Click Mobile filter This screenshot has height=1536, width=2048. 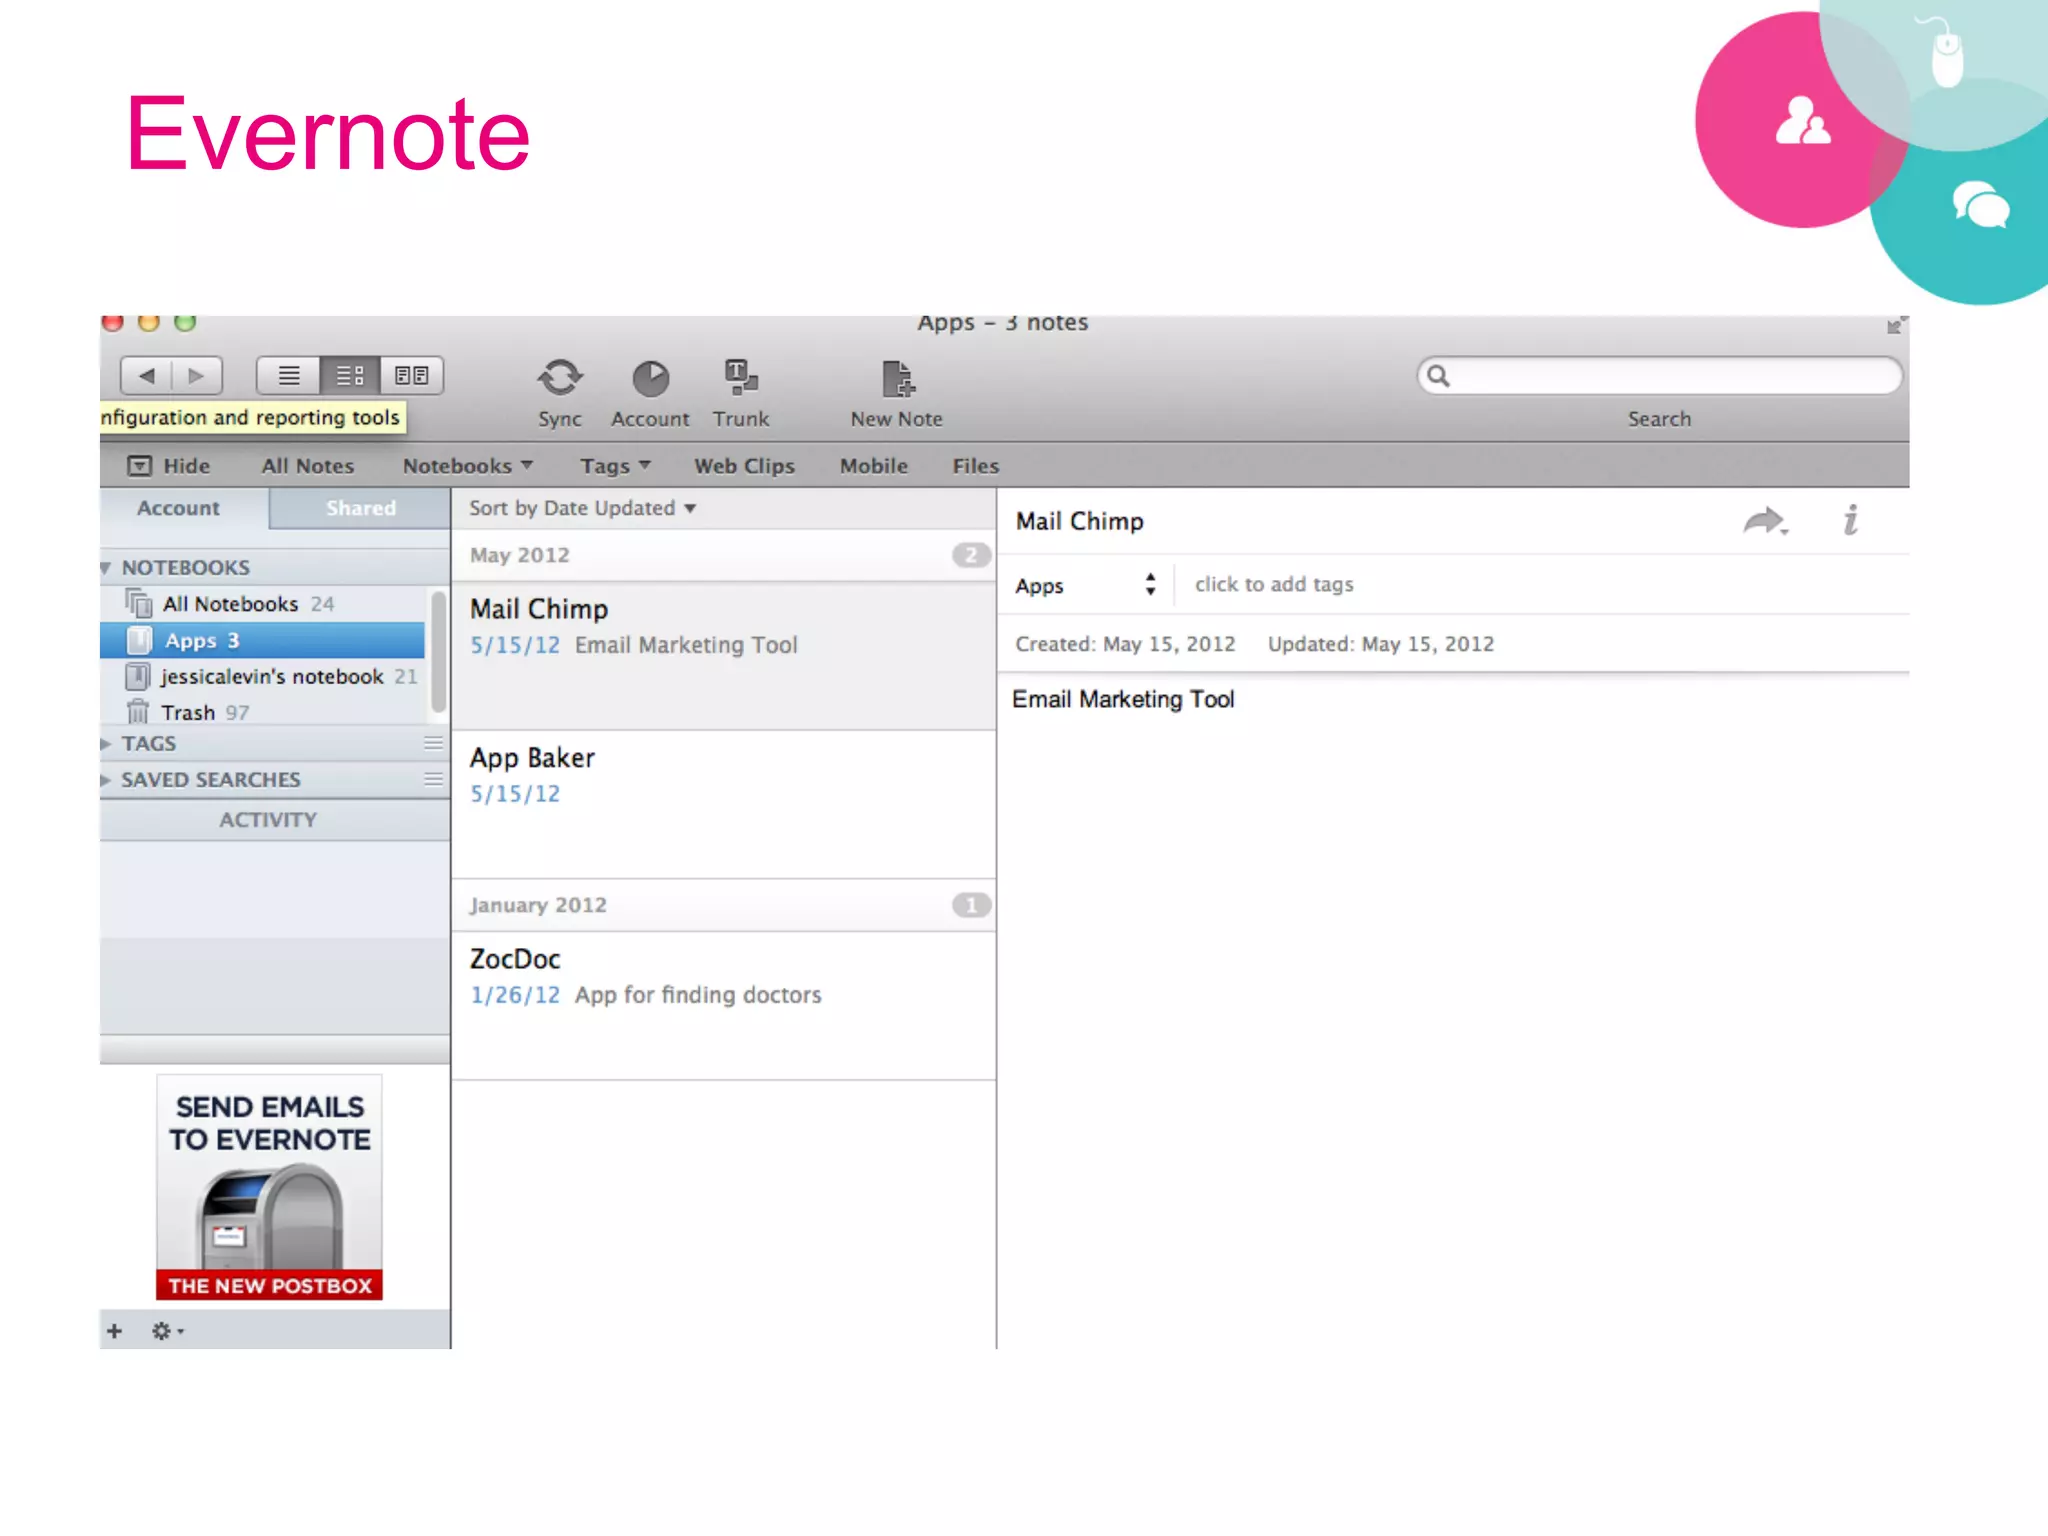tap(873, 466)
